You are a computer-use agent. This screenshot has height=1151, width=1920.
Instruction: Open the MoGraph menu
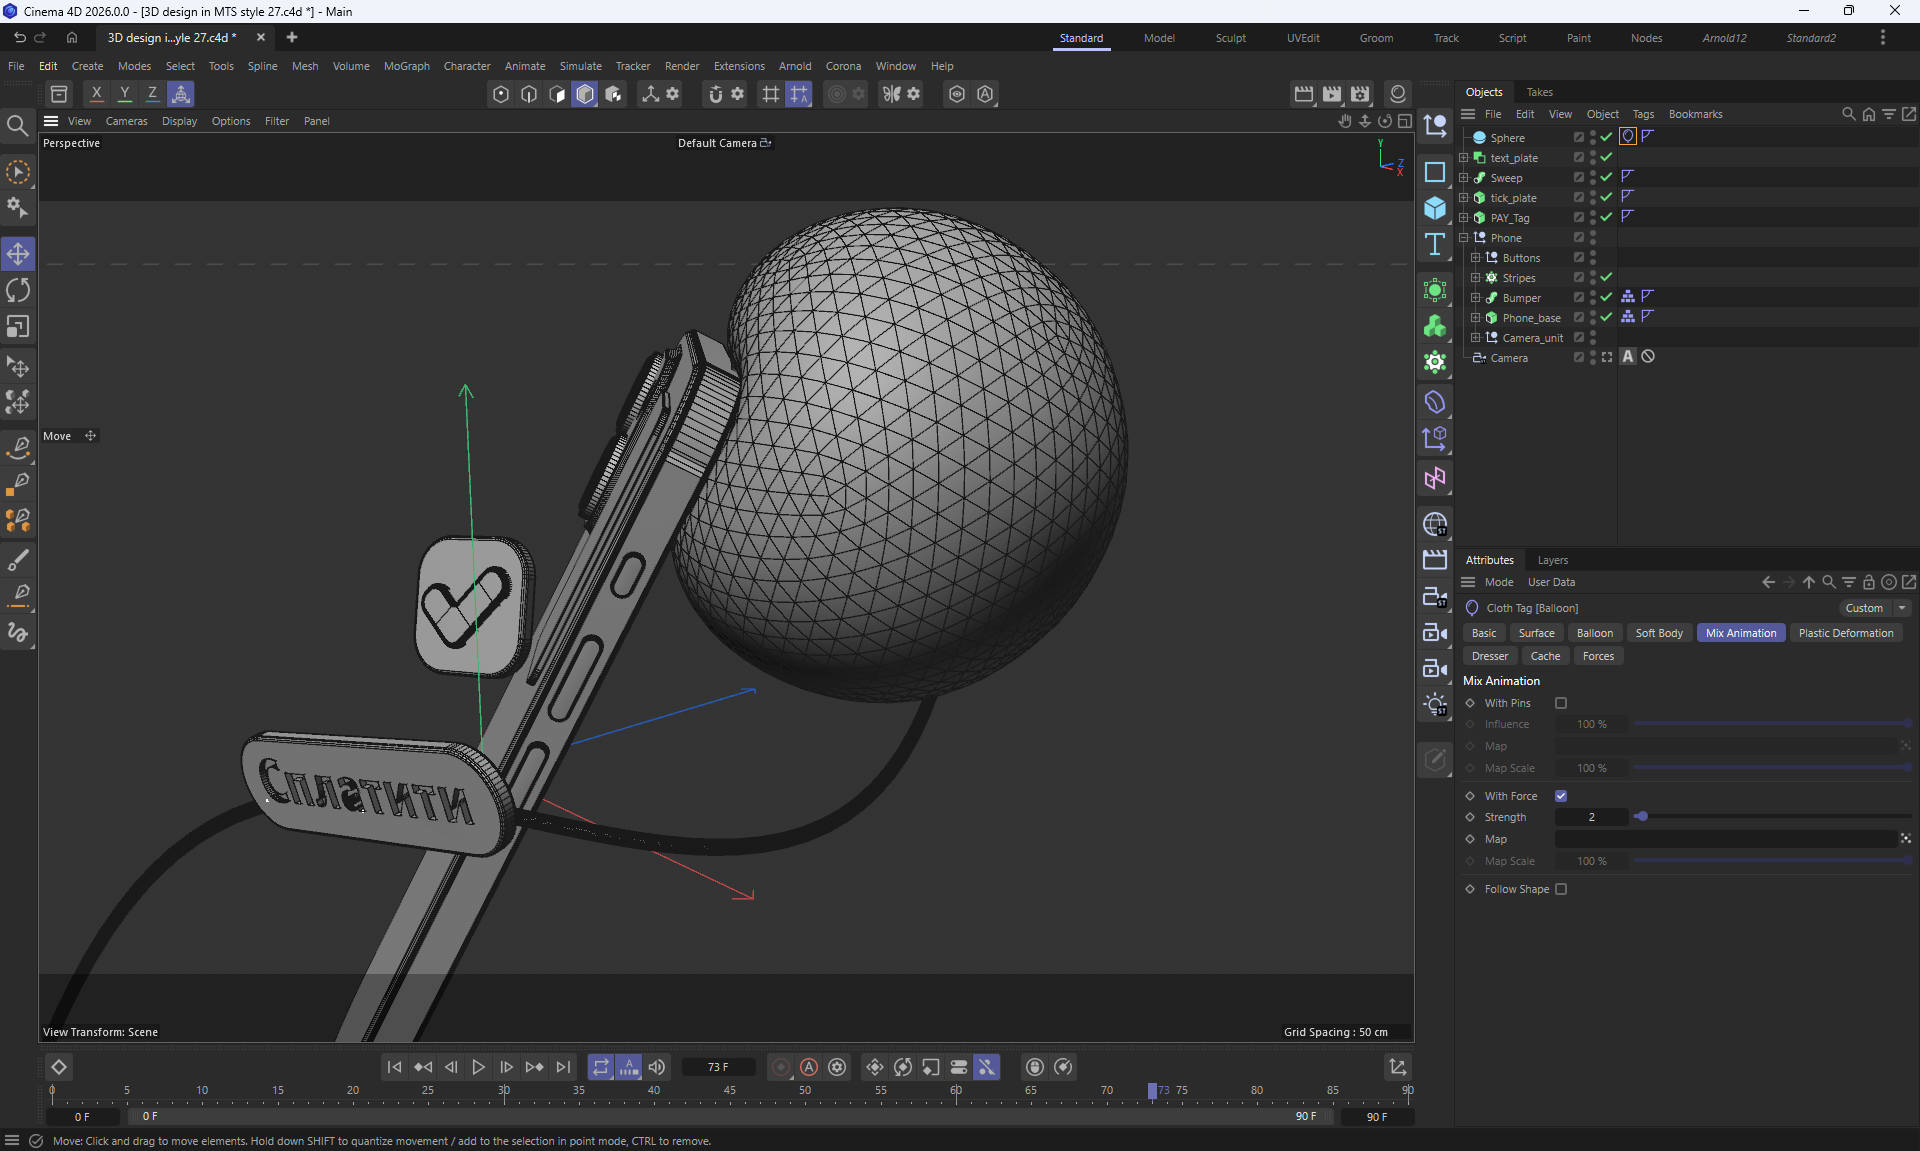point(406,66)
